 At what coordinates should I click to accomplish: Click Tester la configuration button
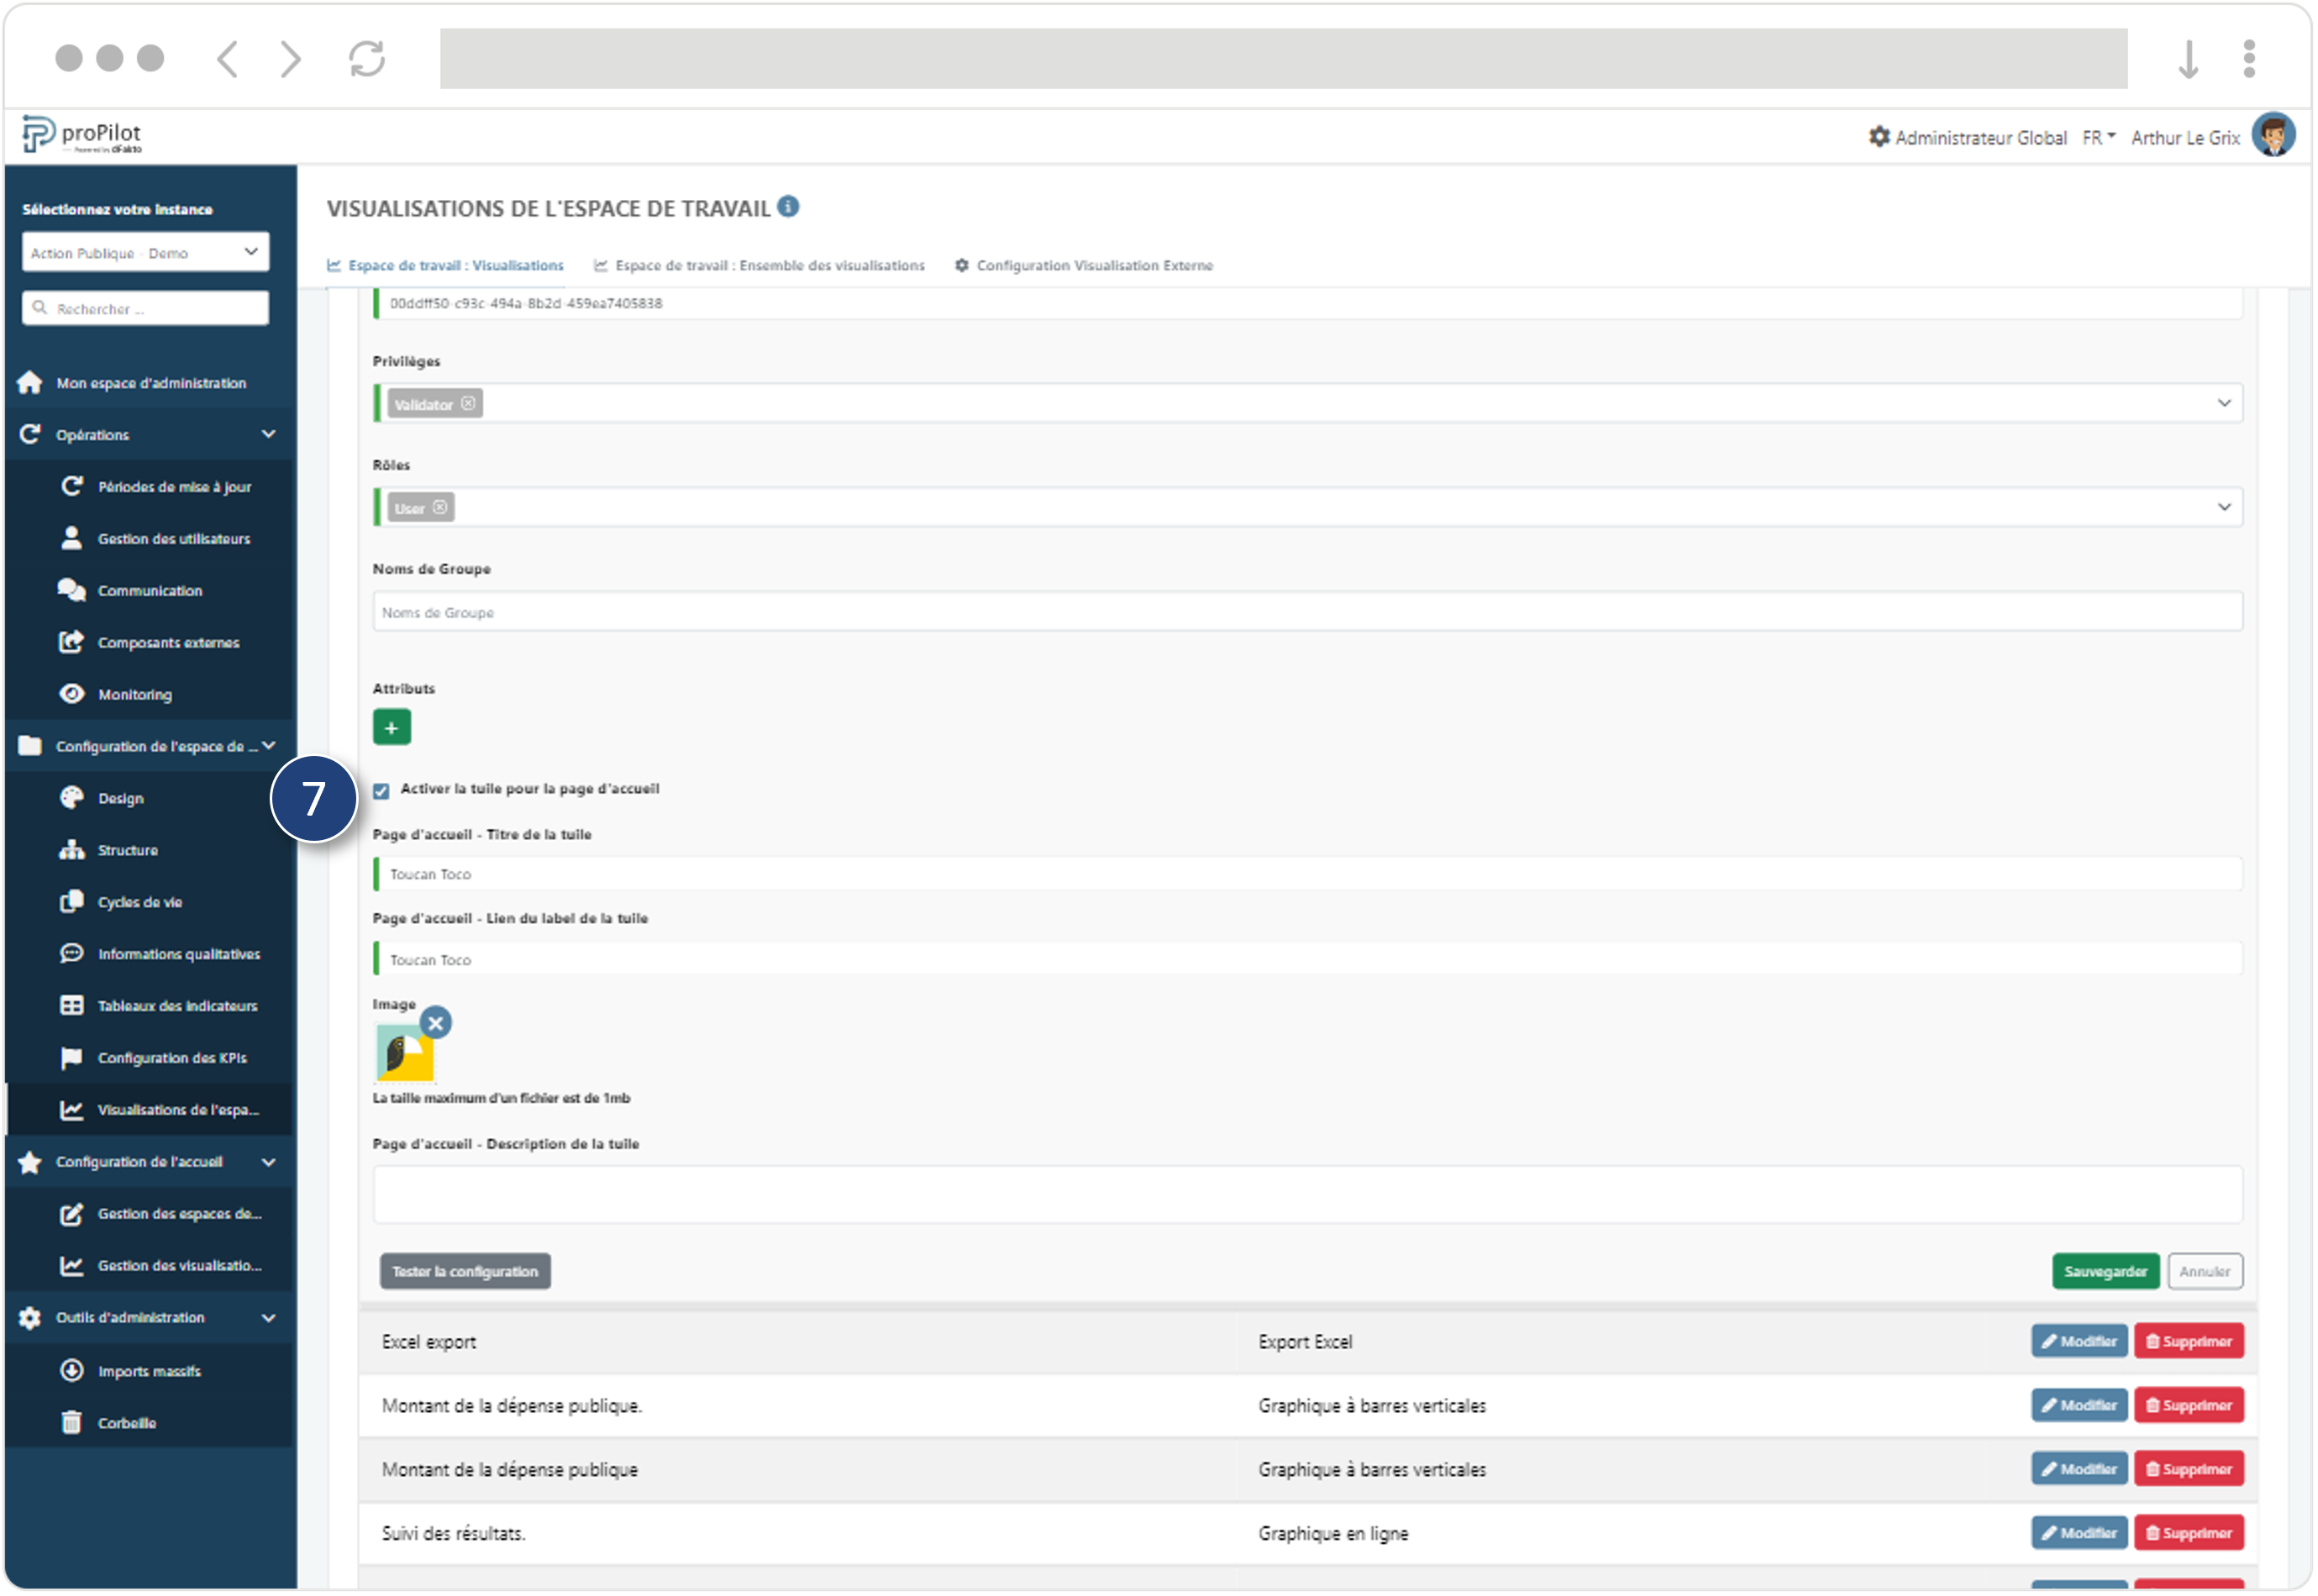click(465, 1272)
